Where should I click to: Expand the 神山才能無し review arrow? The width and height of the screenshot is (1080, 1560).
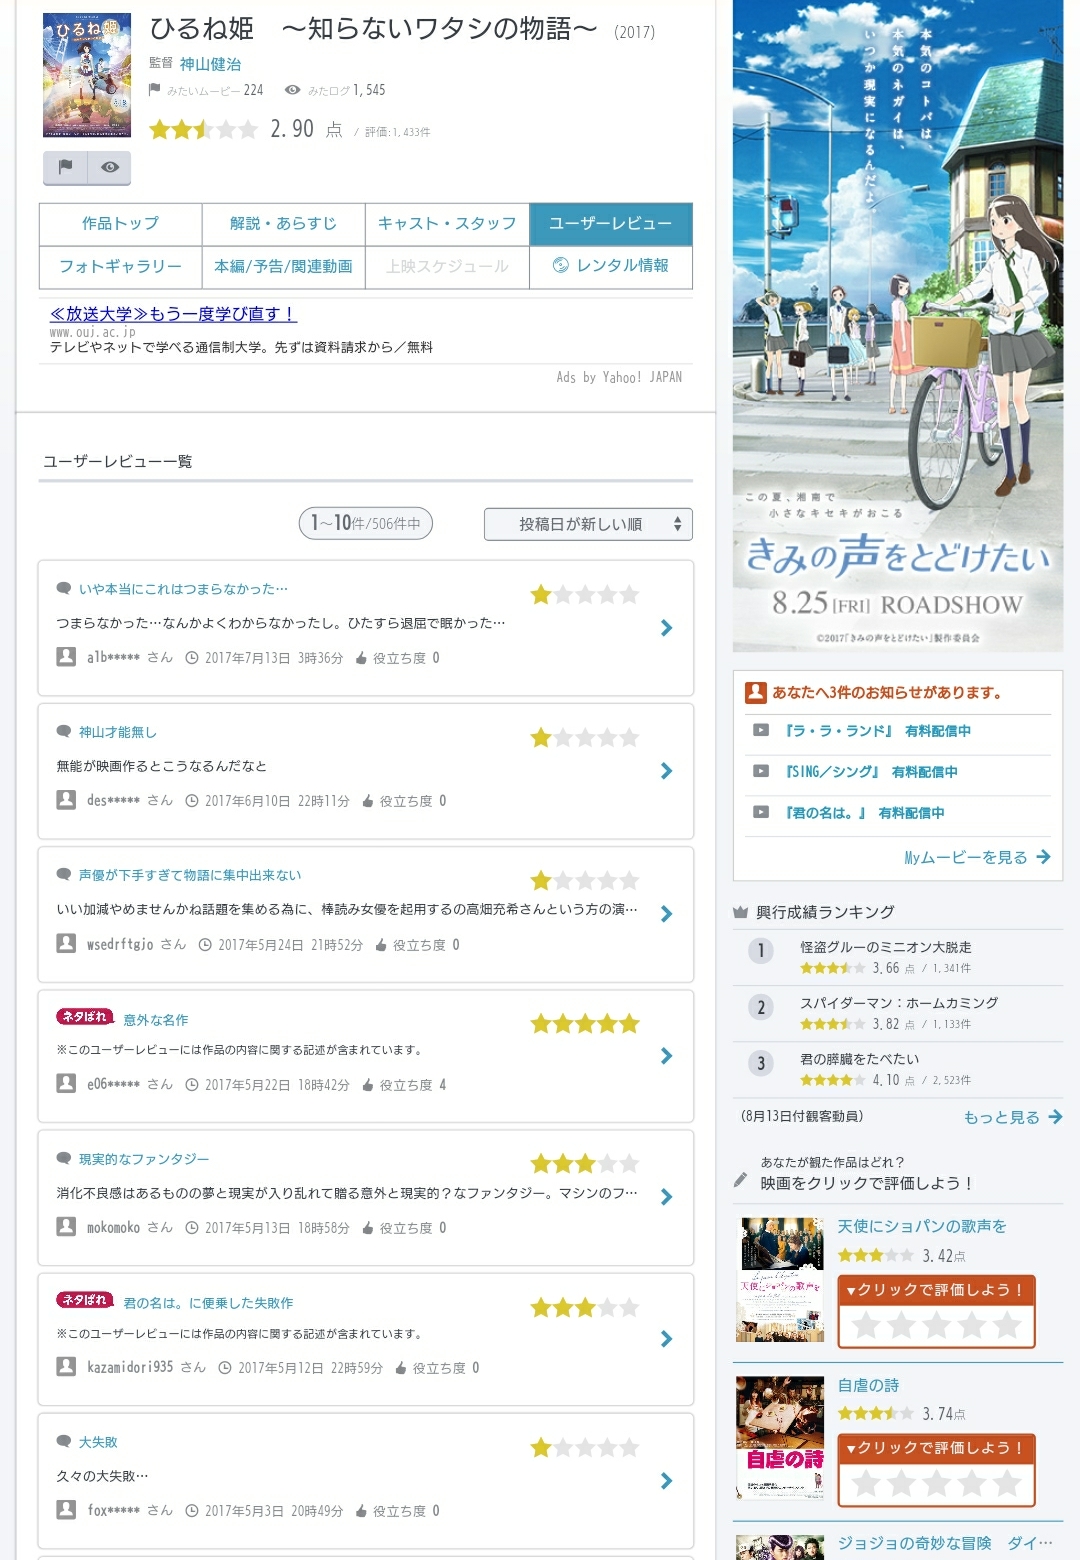point(667,771)
